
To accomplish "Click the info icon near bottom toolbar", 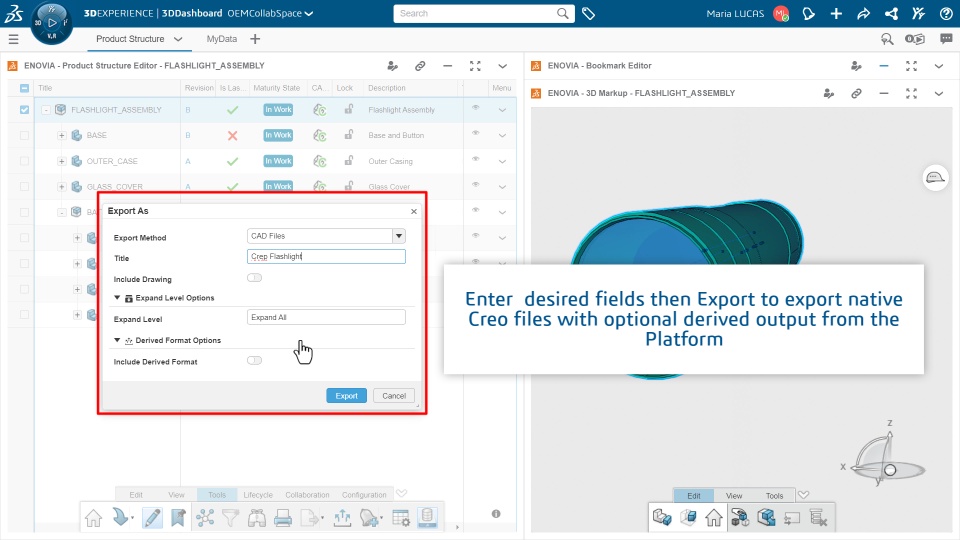I will click(496, 514).
